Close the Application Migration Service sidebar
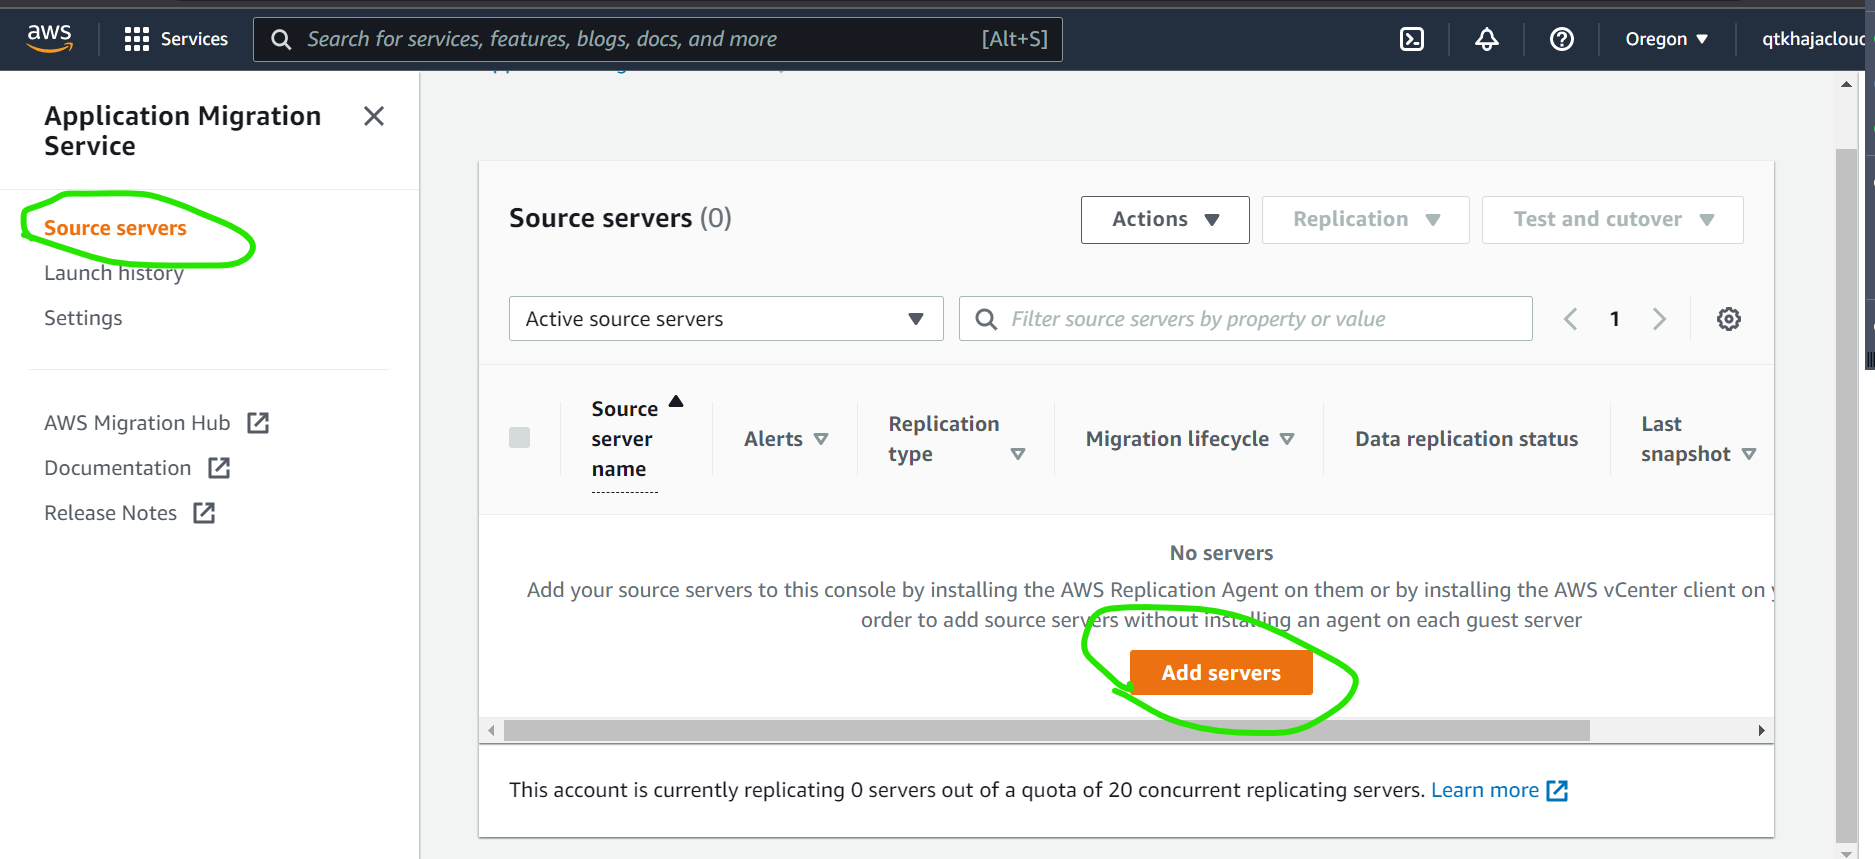This screenshot has height=859, width=1875. point(374,116)
